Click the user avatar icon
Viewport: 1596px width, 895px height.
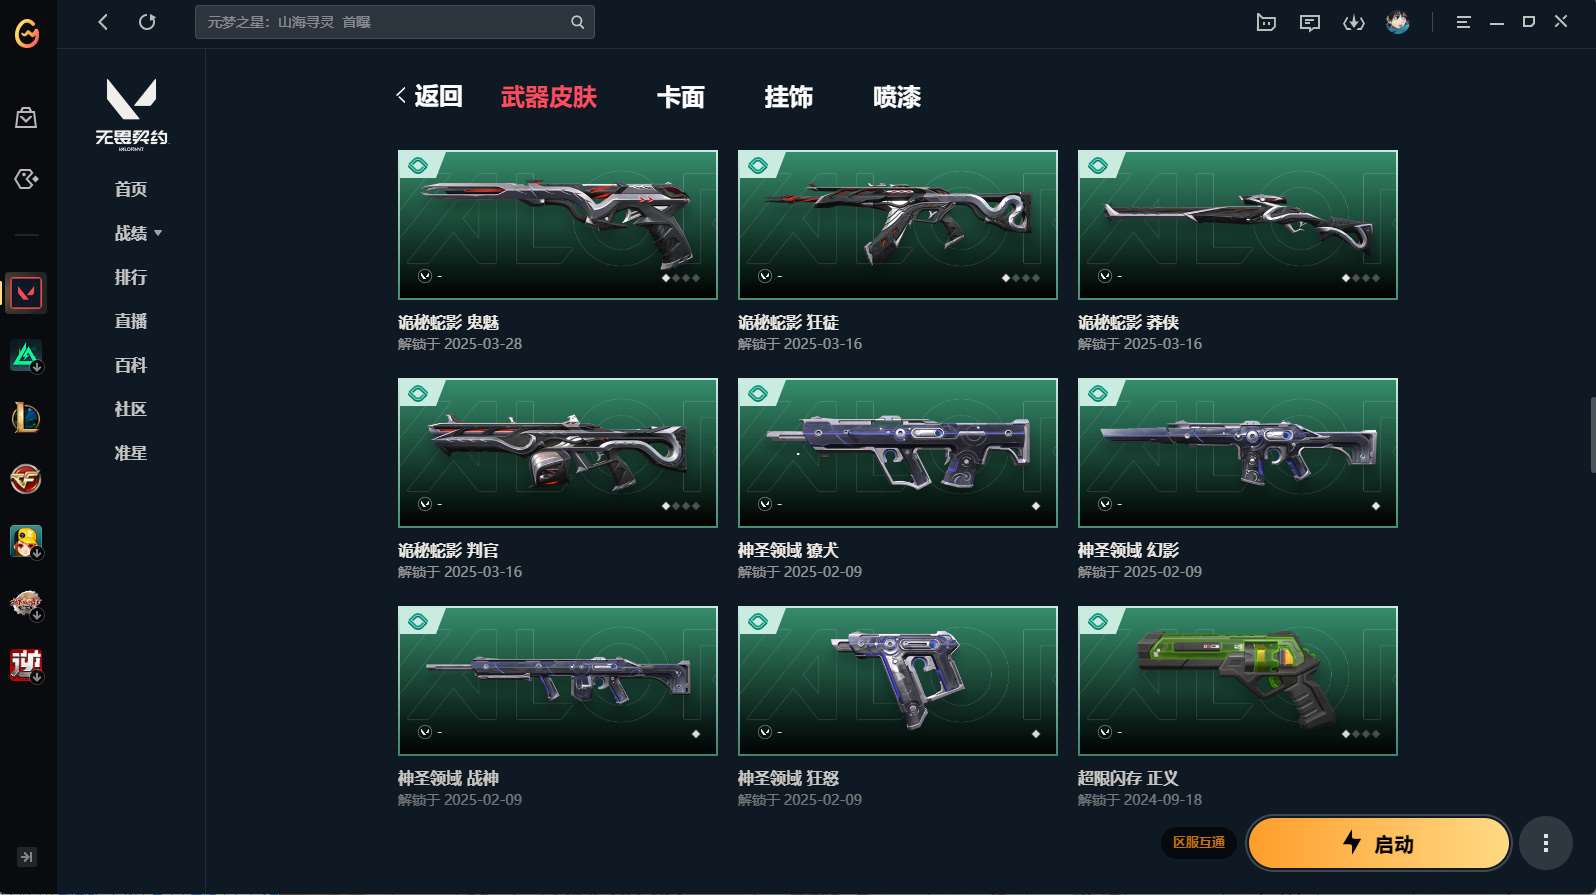[x=1397, y=22]
